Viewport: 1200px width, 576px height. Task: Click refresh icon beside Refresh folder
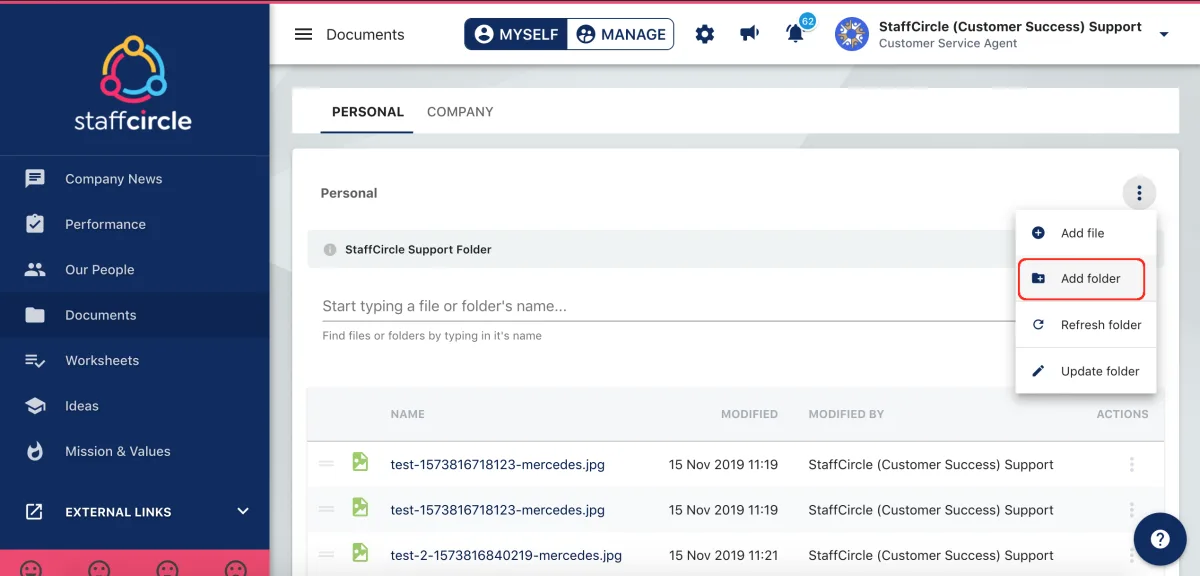tap(1038, 325)
